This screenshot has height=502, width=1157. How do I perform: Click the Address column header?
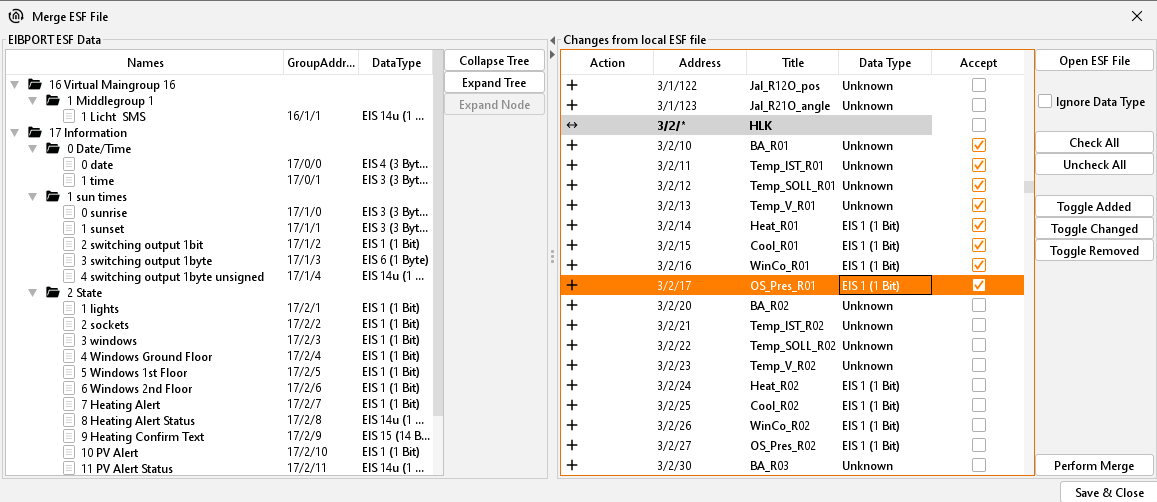(699, 63)
